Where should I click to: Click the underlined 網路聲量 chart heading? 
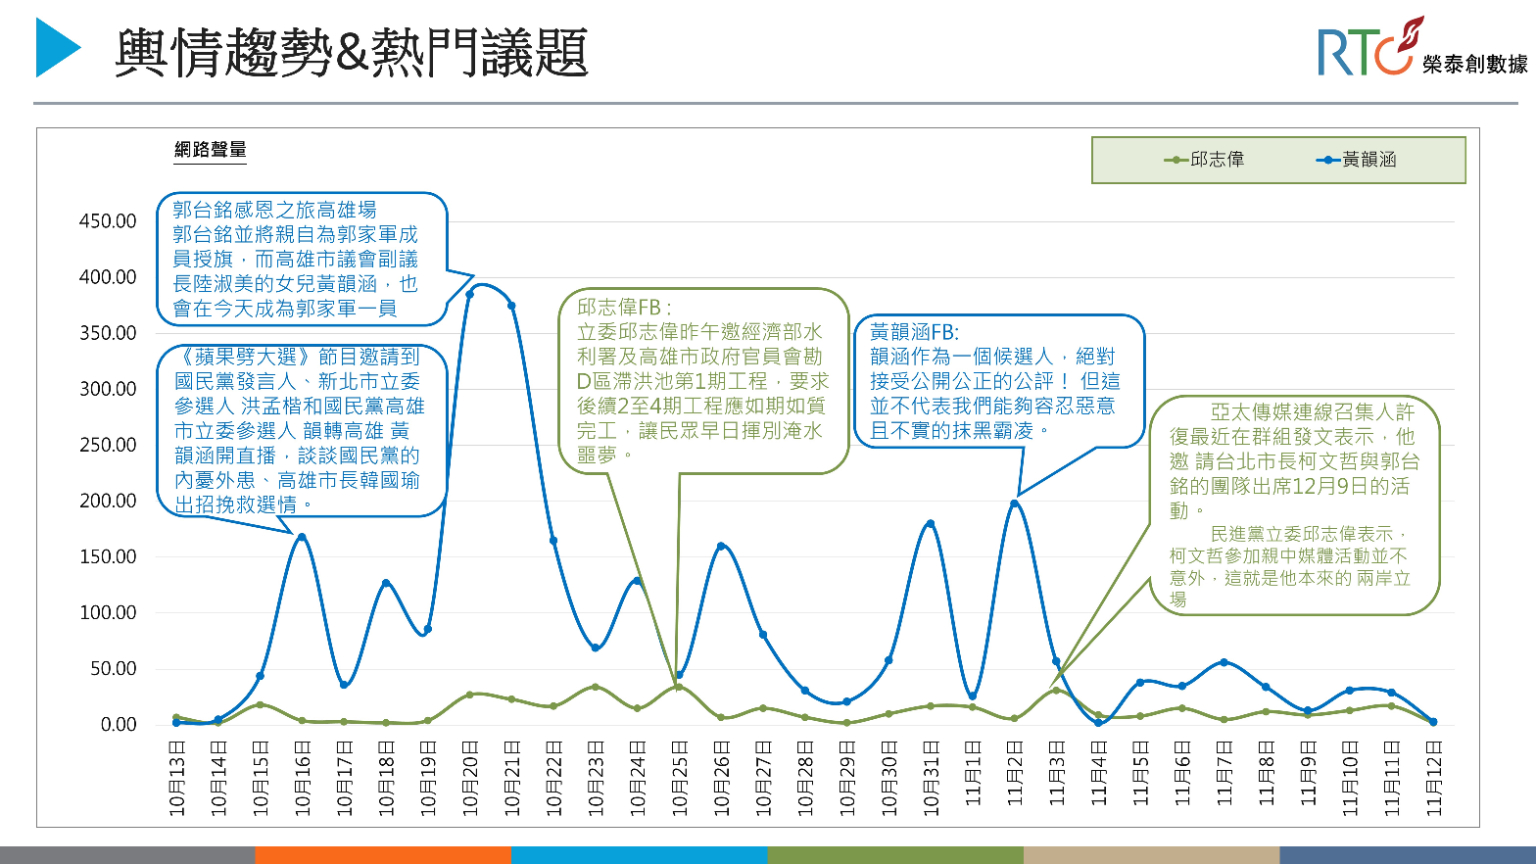coord(210,150)
